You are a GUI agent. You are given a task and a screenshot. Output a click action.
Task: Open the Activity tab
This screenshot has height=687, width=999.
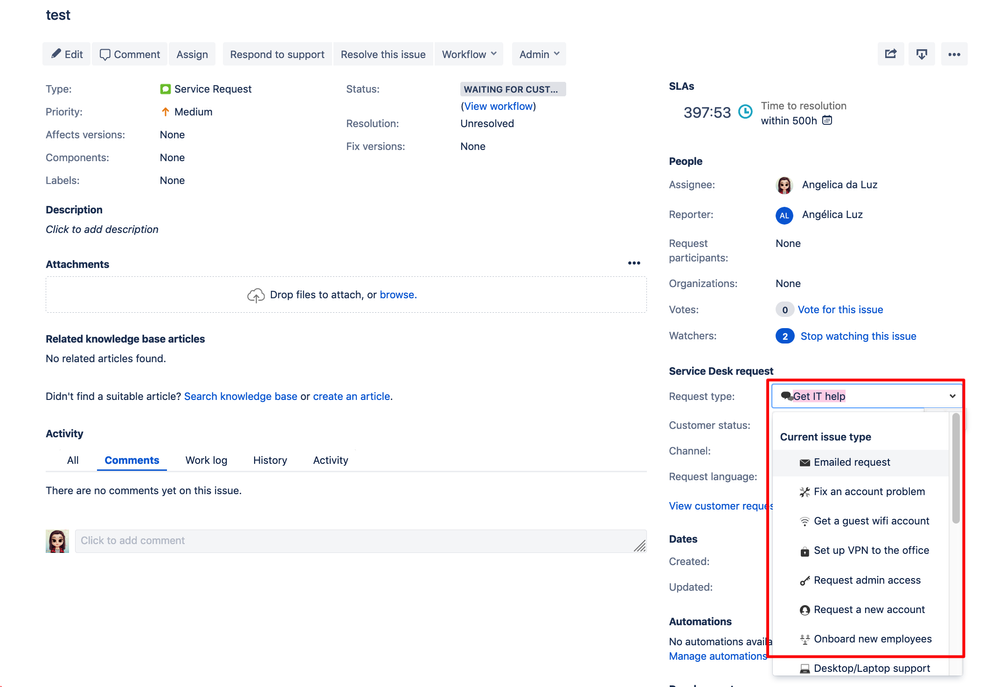331,460
